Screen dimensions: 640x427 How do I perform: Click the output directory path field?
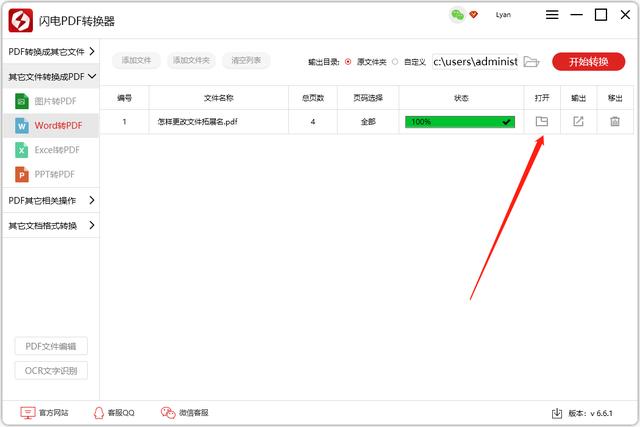475,61
